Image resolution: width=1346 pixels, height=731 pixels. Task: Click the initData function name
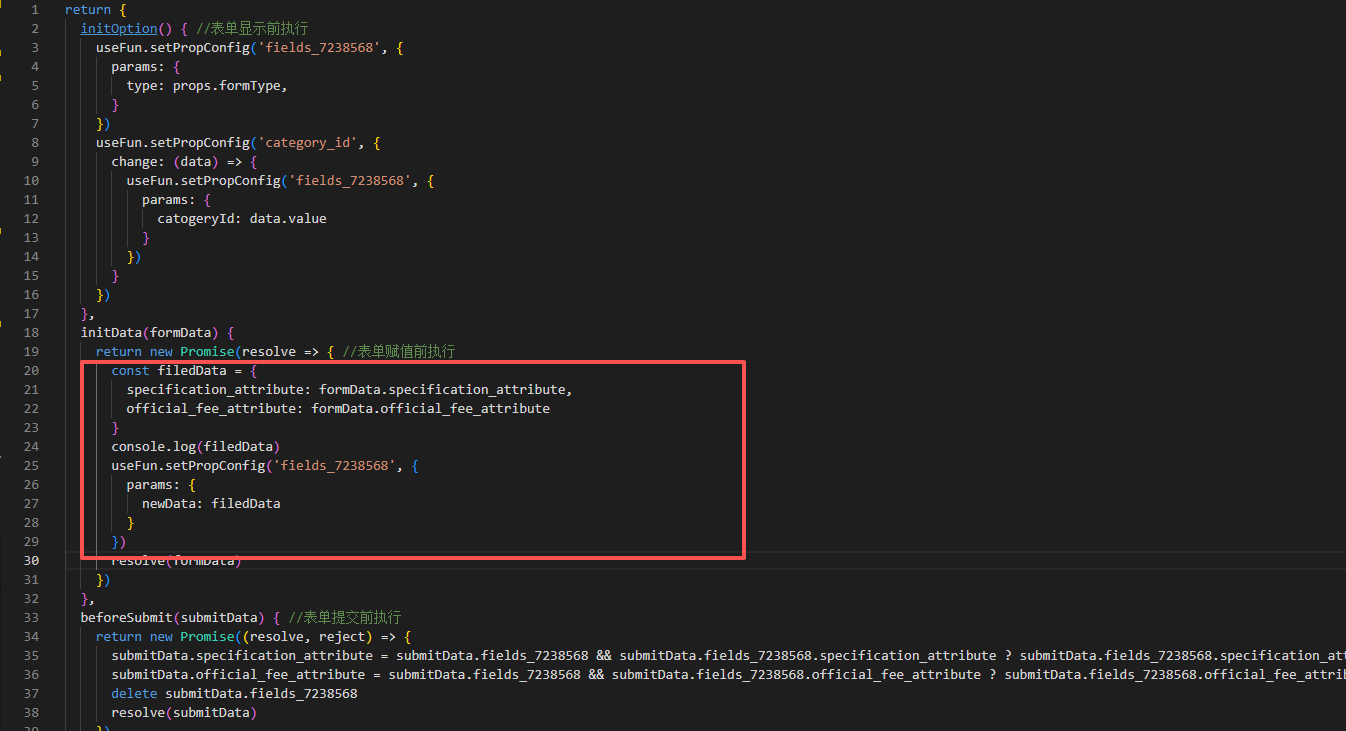point(111,333)
